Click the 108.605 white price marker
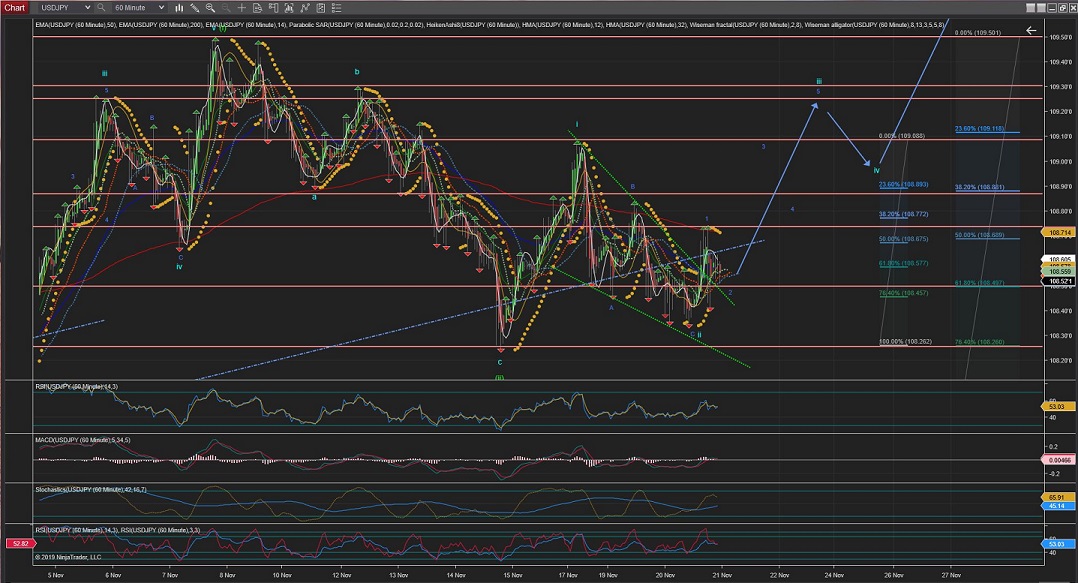Screen dimensions: 1078x583 coord(1060,259)
